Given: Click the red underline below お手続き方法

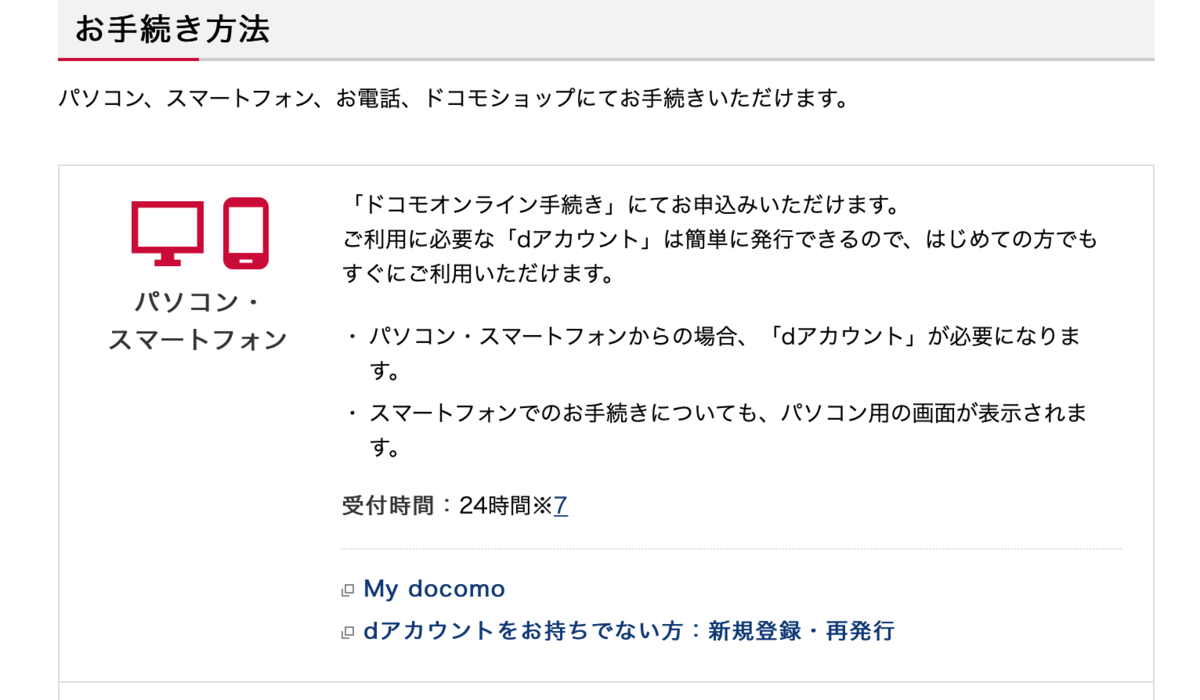Looking at the screenshot, I should pyautogui.click(x=128, y=58).
